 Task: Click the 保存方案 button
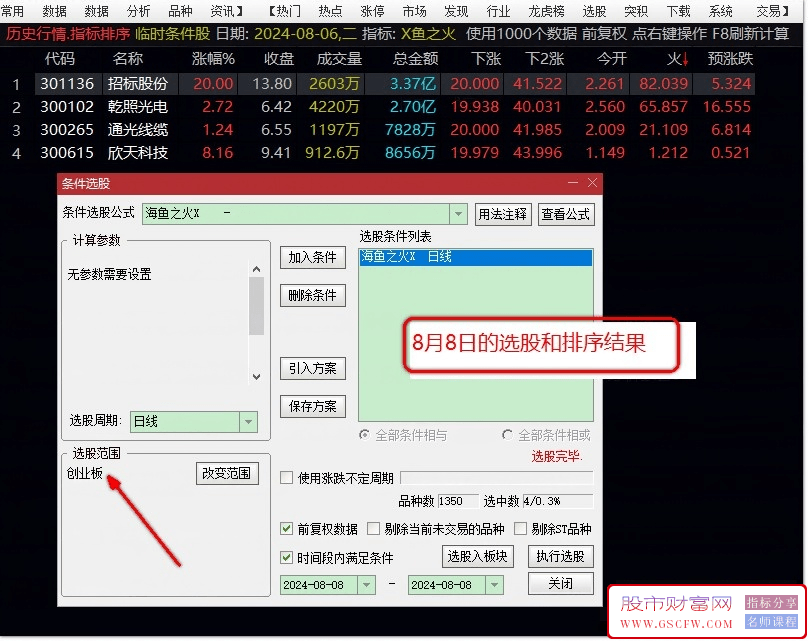[313, 406]
